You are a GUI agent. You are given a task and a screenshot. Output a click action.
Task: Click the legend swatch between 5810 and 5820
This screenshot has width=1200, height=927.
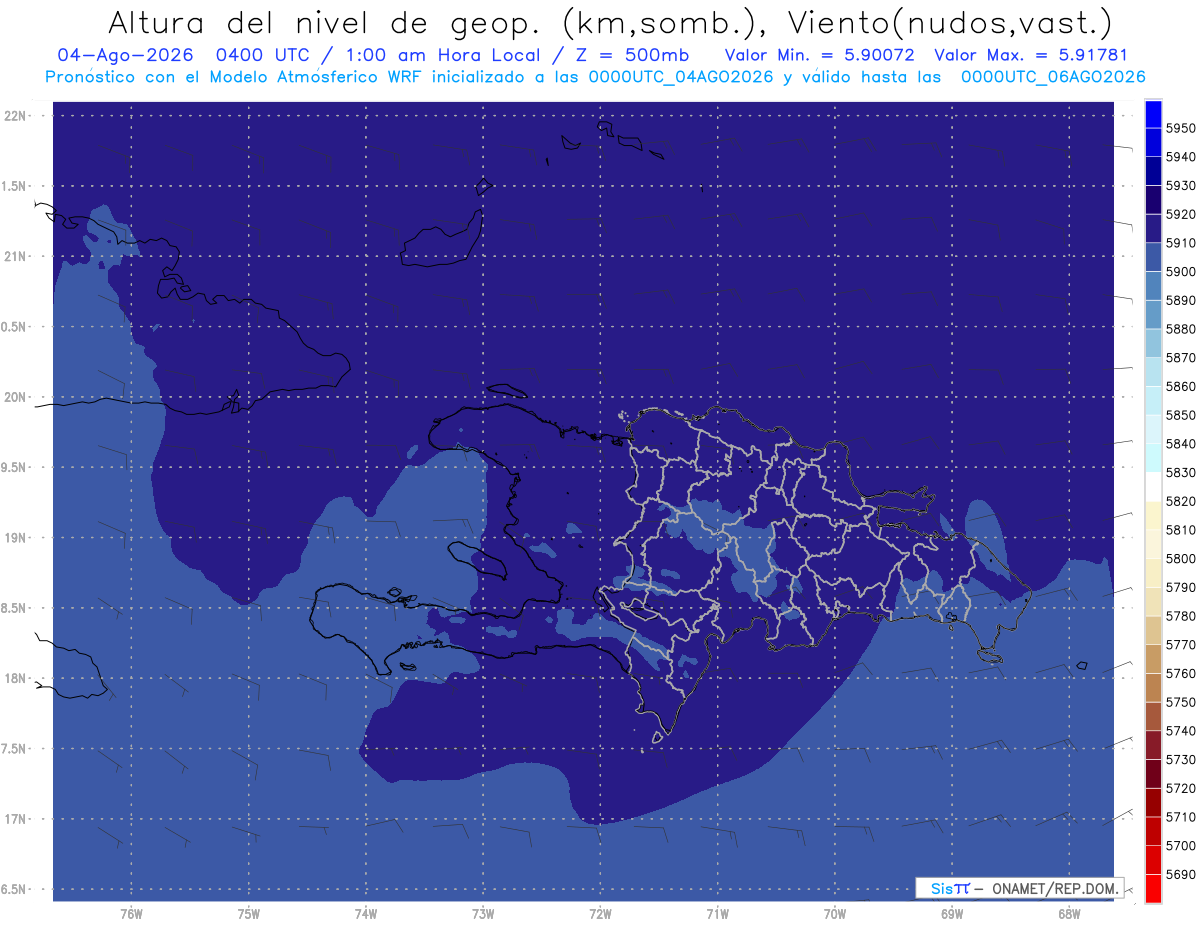point(1153,516)
